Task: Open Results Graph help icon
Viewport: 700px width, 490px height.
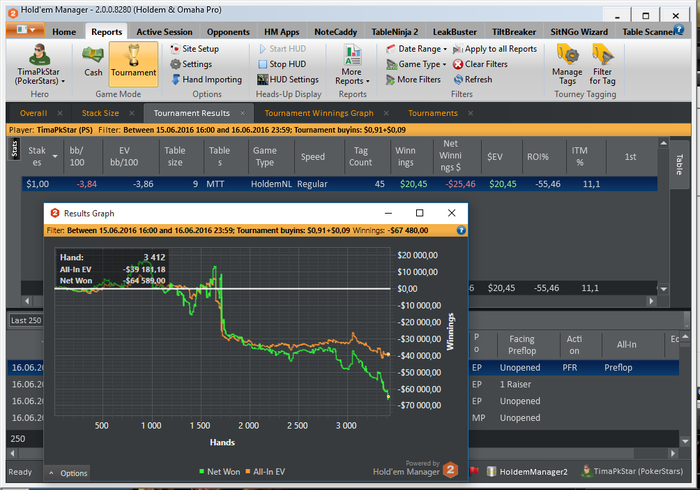Action: [461, 230]
